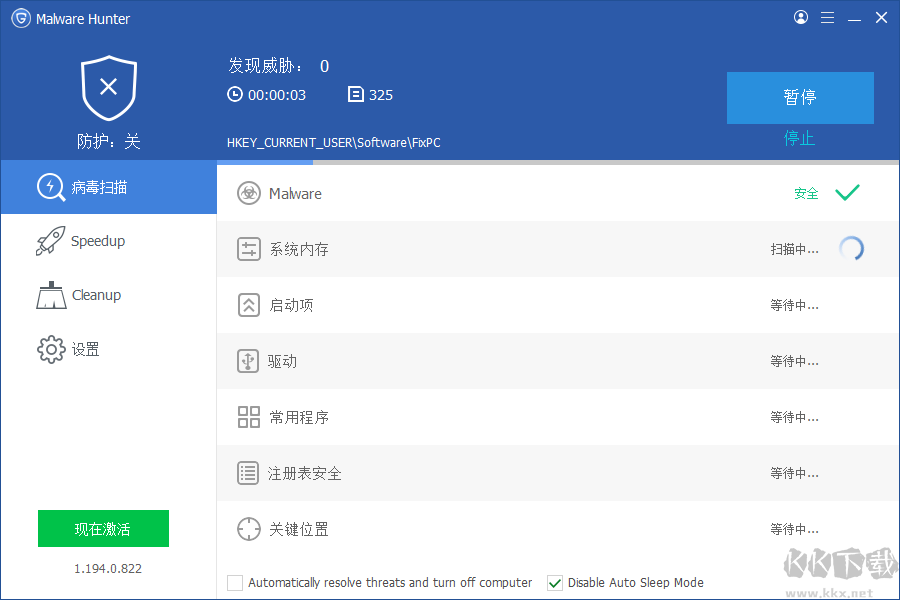Viewport: 900px width, 600px height.
Task: Click the 现在激活 activation button
Action: pos(103,528)
